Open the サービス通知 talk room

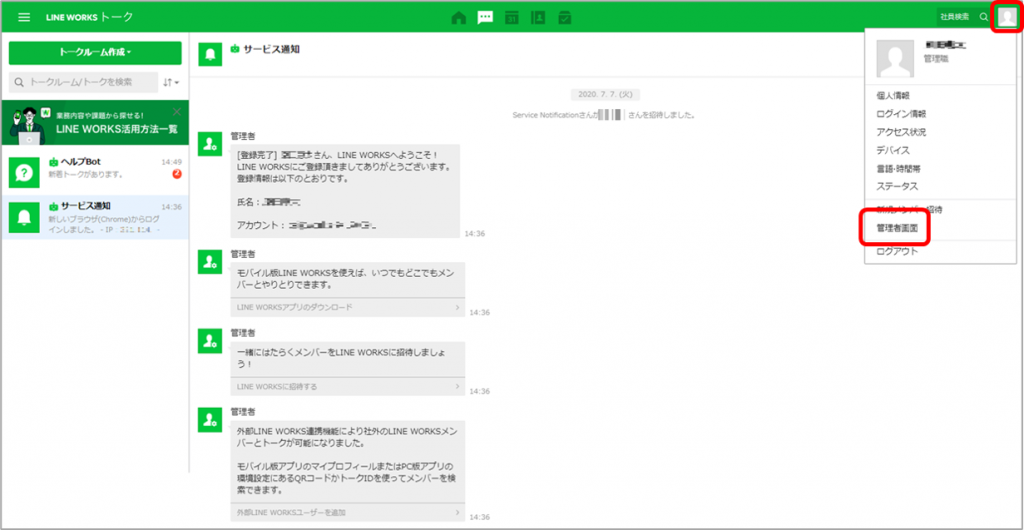click(95, 217)
